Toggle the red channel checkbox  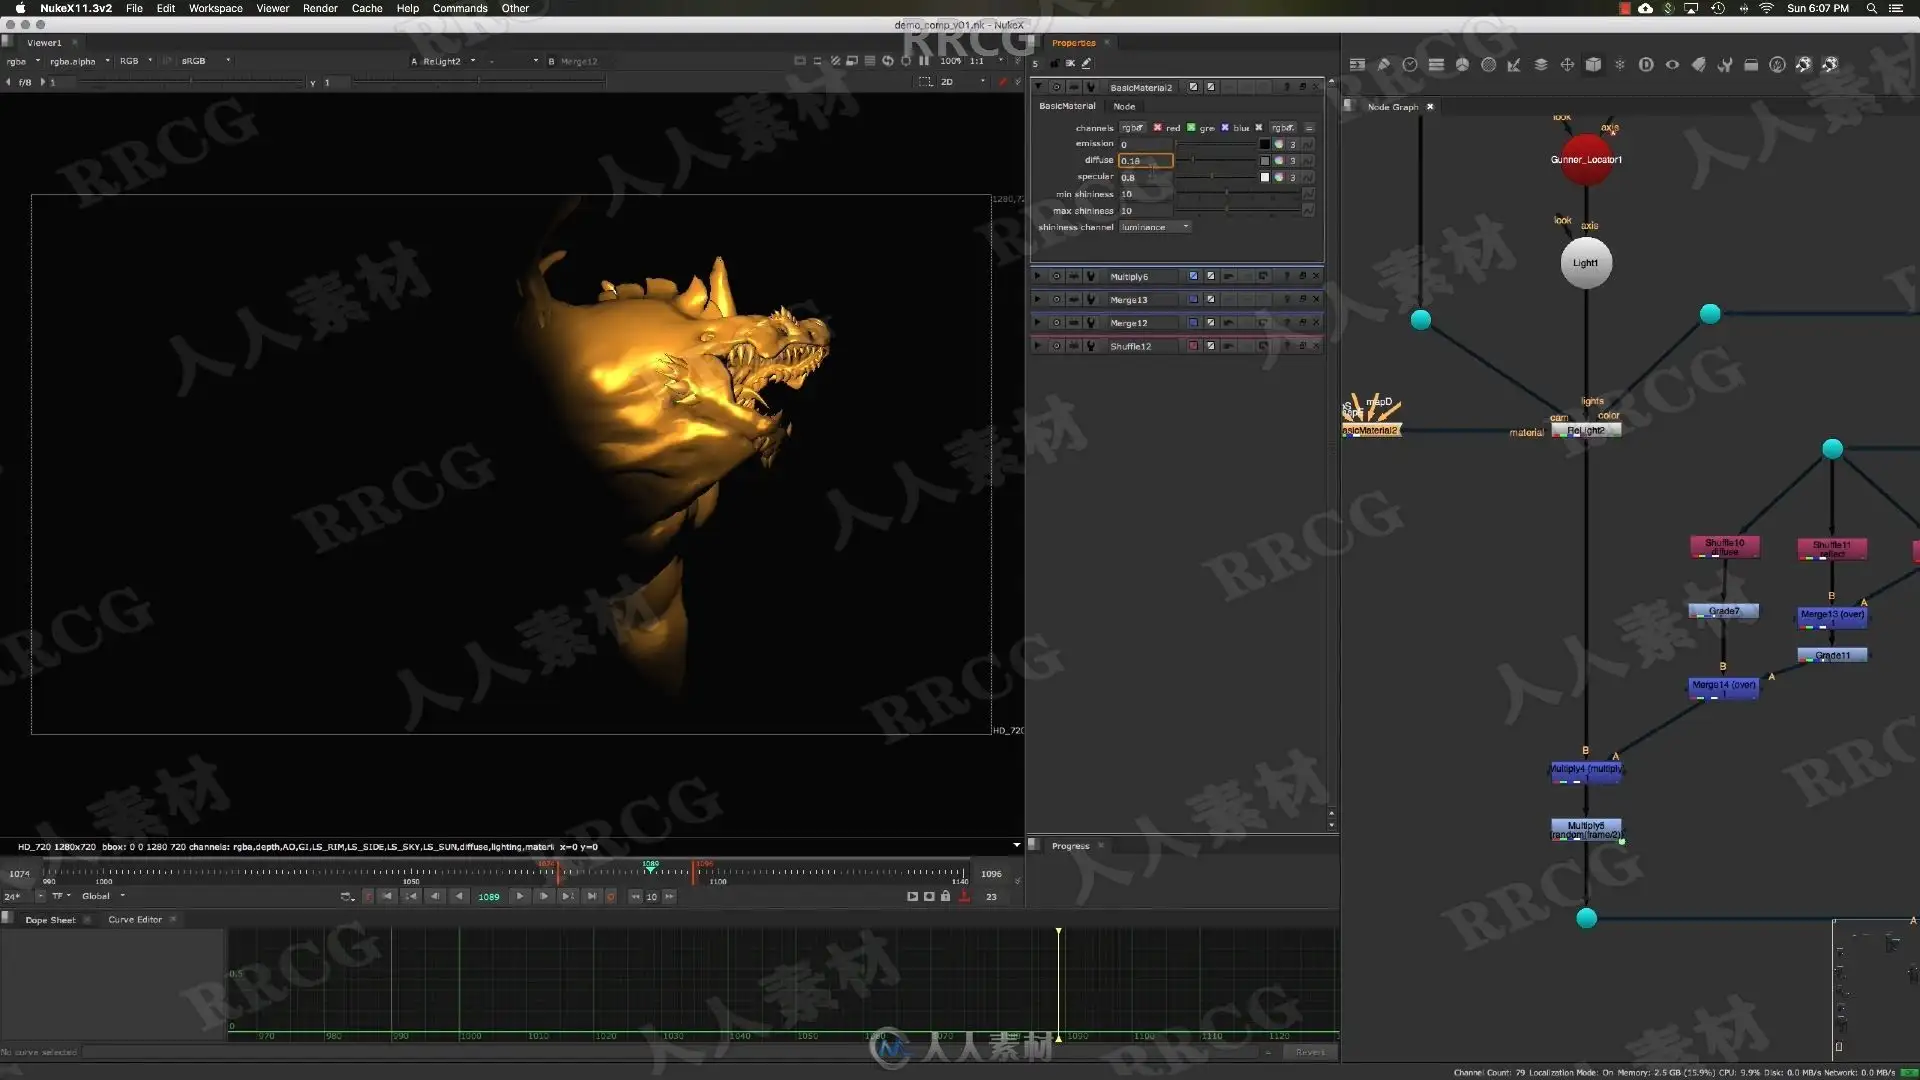pyautogui.click(x=1157, y=128)
